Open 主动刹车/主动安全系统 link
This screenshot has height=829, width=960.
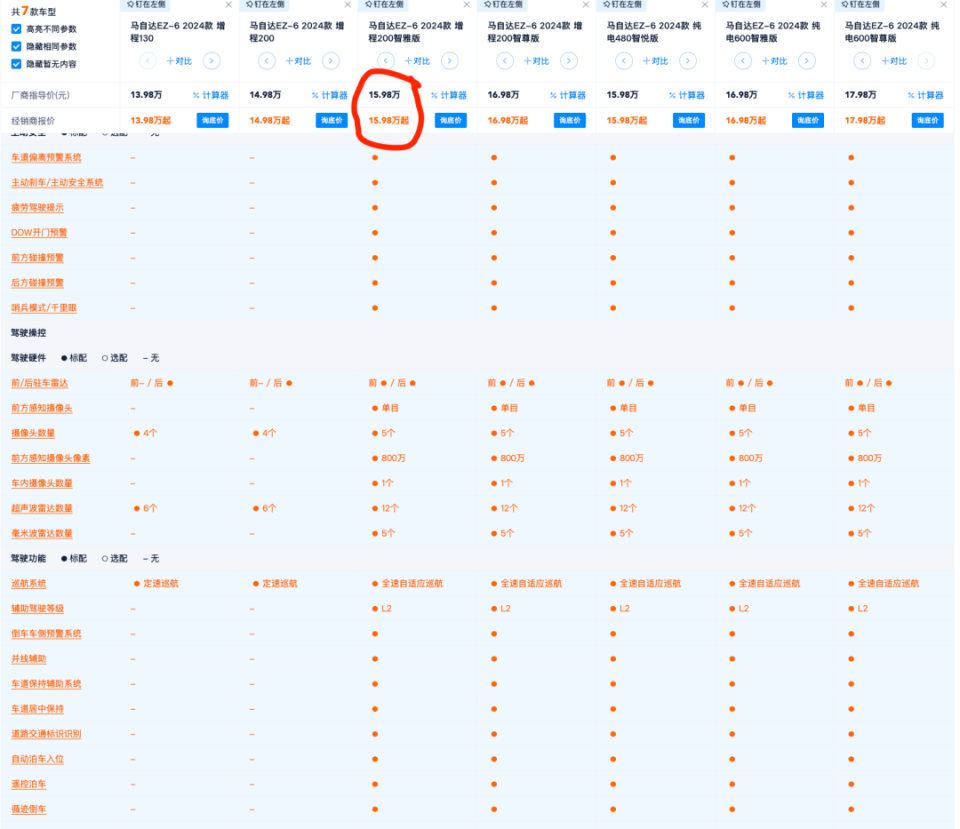point(57,182)
